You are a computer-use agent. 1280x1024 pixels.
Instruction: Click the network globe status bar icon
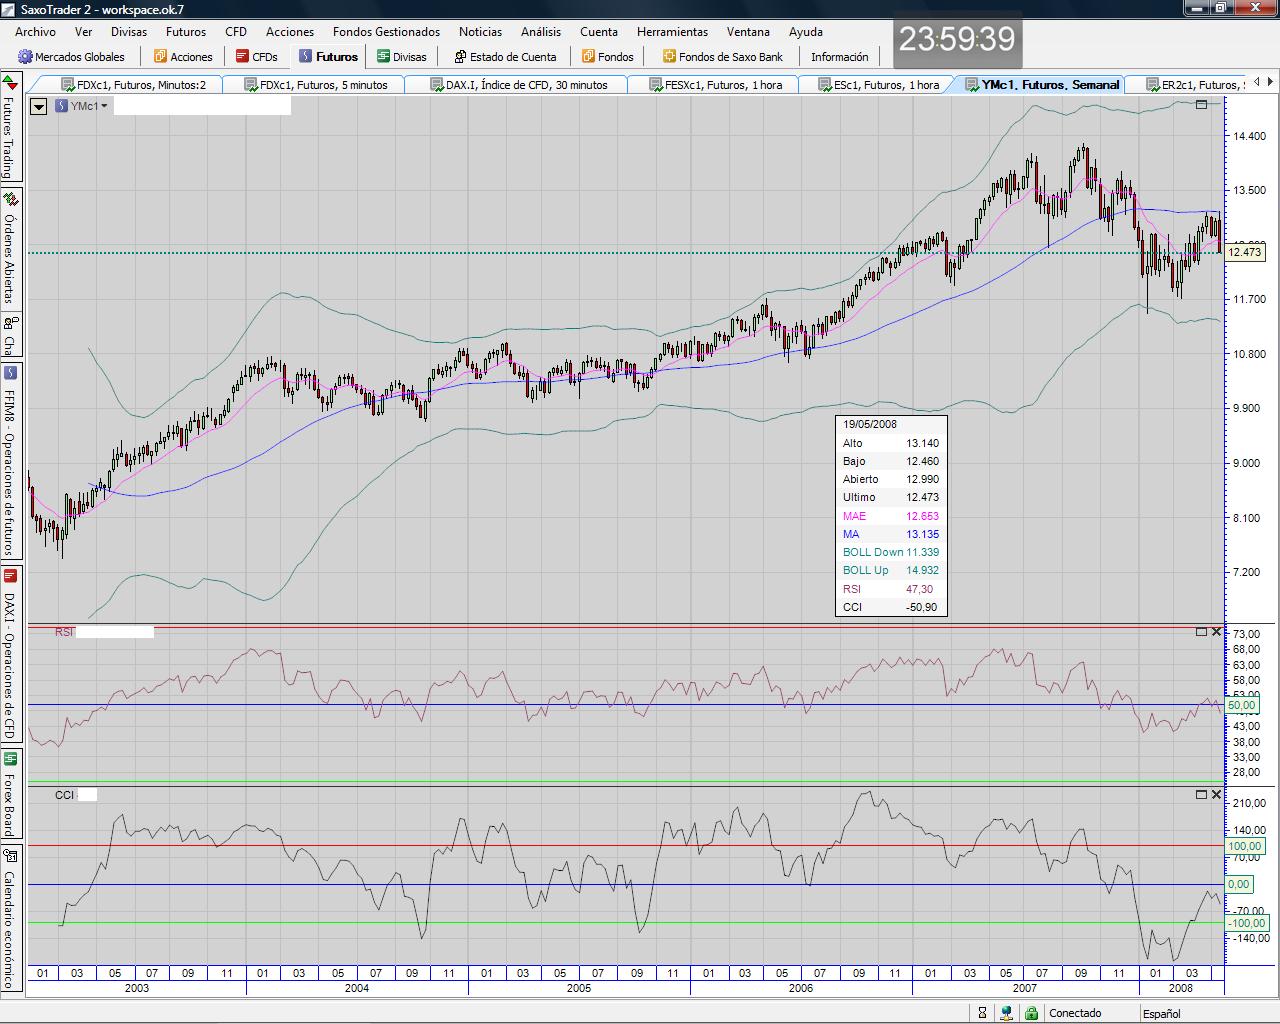[x=1006, y=1013]
